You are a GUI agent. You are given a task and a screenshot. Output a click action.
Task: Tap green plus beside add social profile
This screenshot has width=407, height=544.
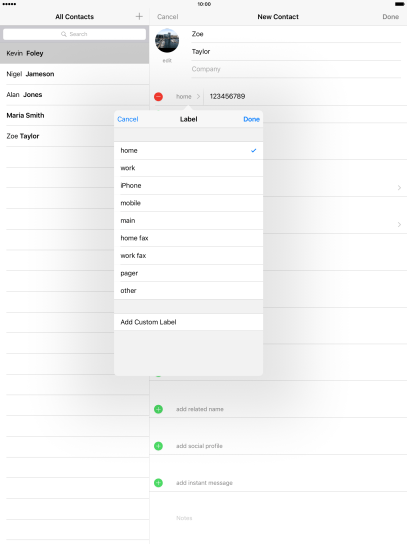click(158, 446)
